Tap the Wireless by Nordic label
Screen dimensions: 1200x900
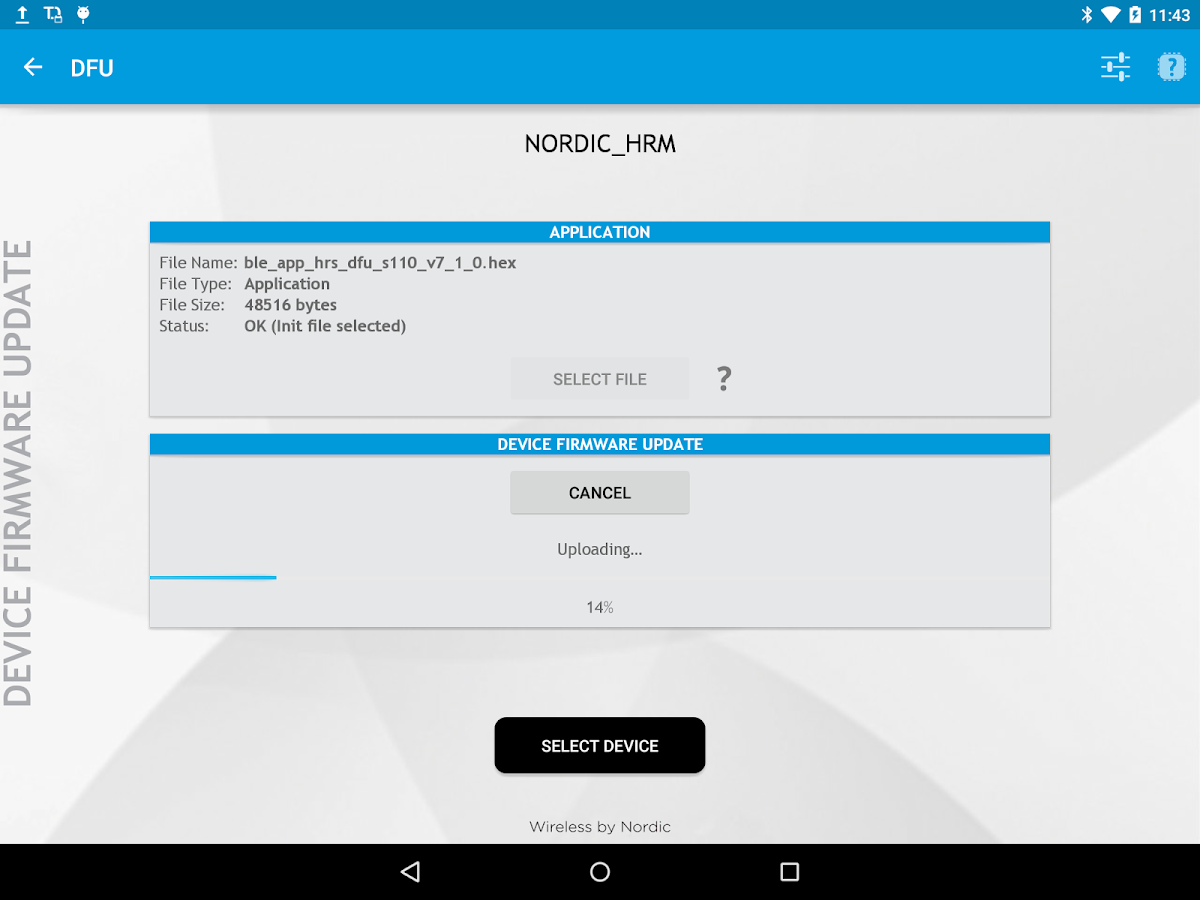(x=600, y=826)
